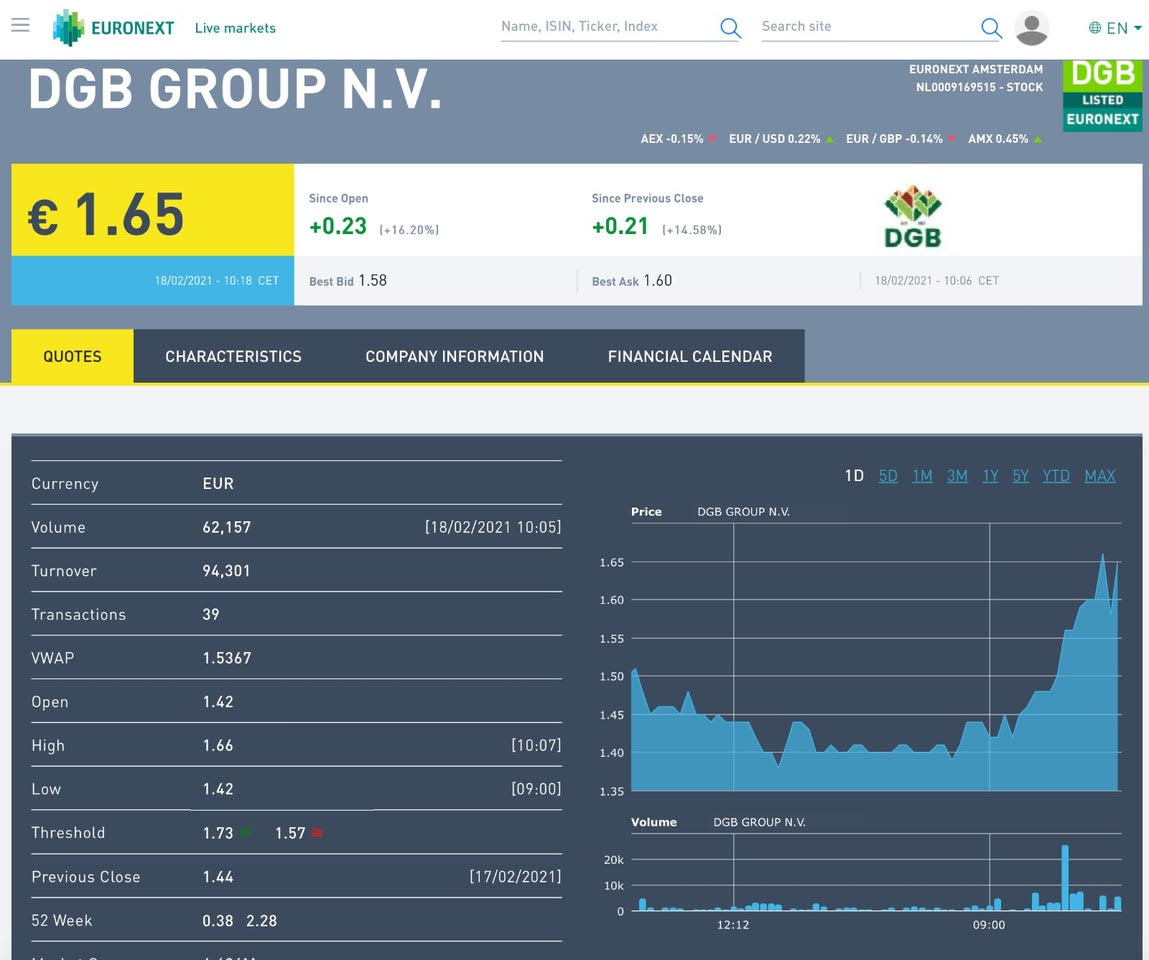Switch chart to 1M range
Screen dimensions: 1149x960
tap(923, 476)
